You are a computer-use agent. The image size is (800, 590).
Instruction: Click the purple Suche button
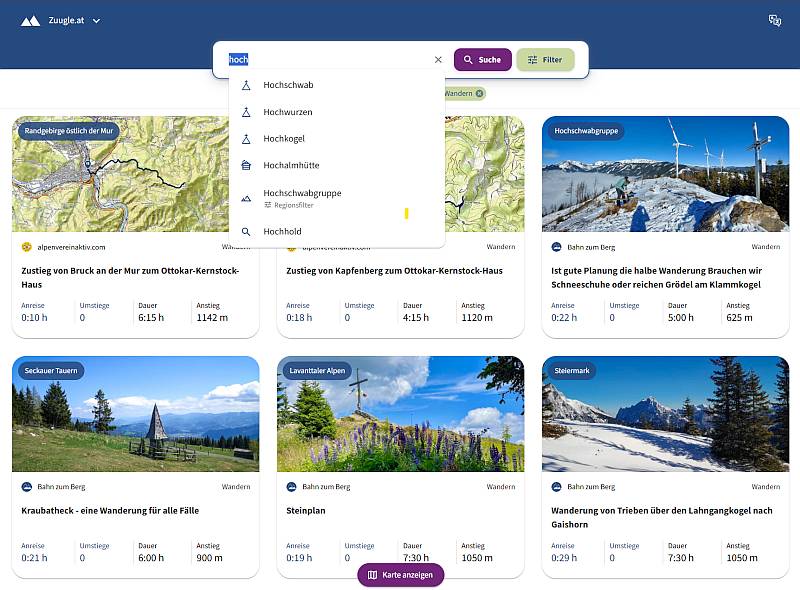tap(483, 60)
